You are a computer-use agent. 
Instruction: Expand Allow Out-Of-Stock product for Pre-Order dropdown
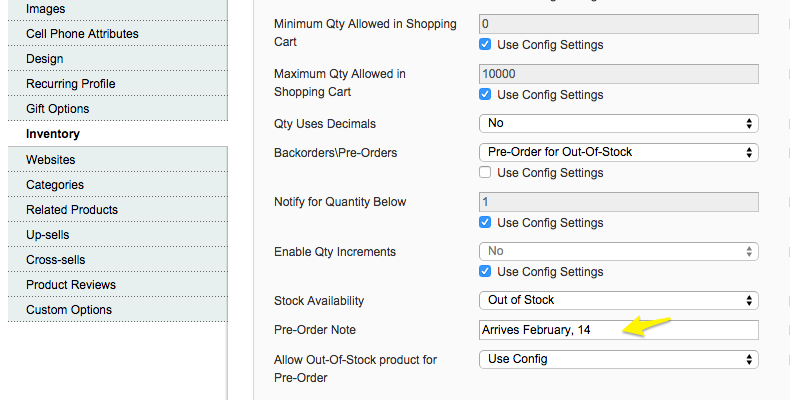pos(619,359)
